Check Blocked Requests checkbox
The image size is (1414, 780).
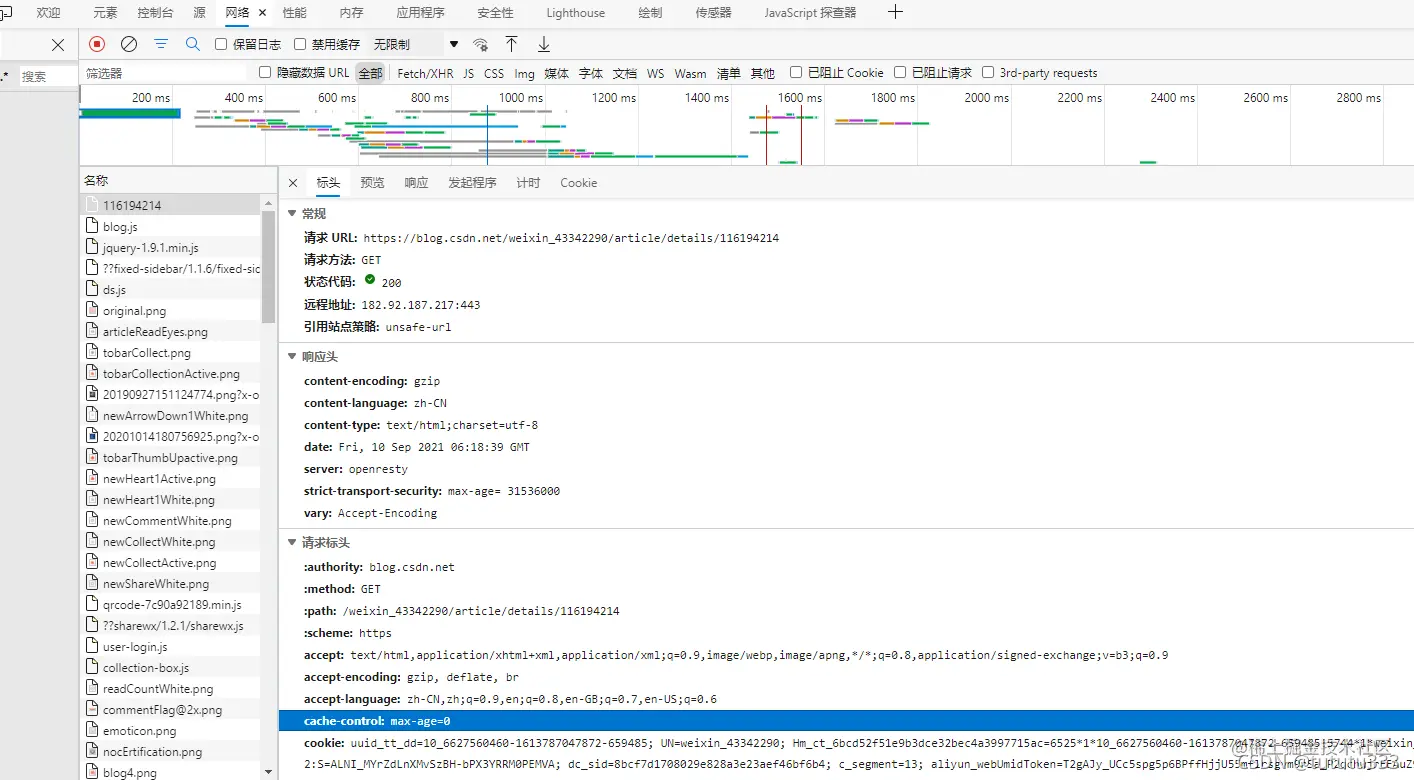coord(900,72)
